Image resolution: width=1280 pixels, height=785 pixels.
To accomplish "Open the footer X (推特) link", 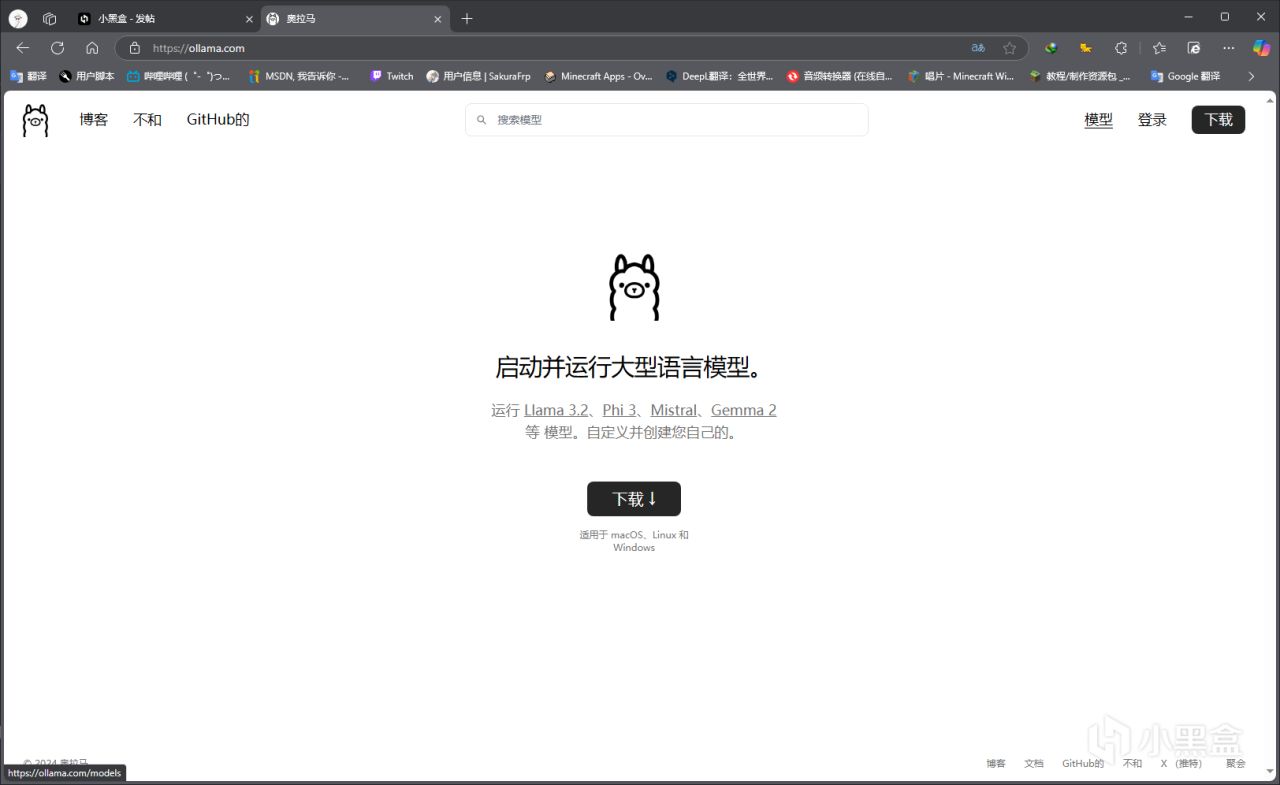I will 1181,763.
